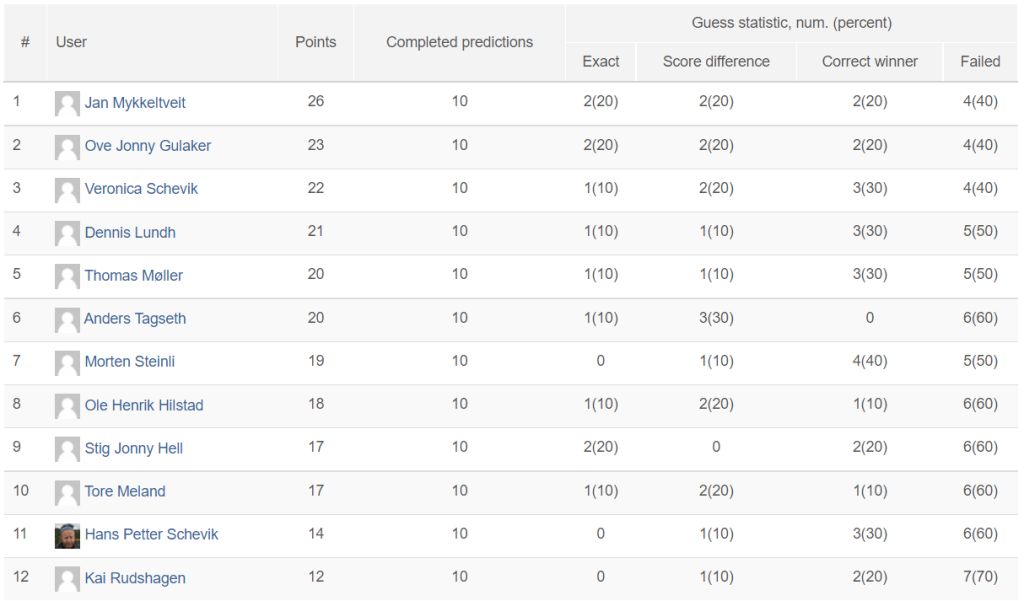Screen dimensions: 1024x601
Task: Open Ole Henrik Hilstad's profile link
Action: tap(144, 405)
